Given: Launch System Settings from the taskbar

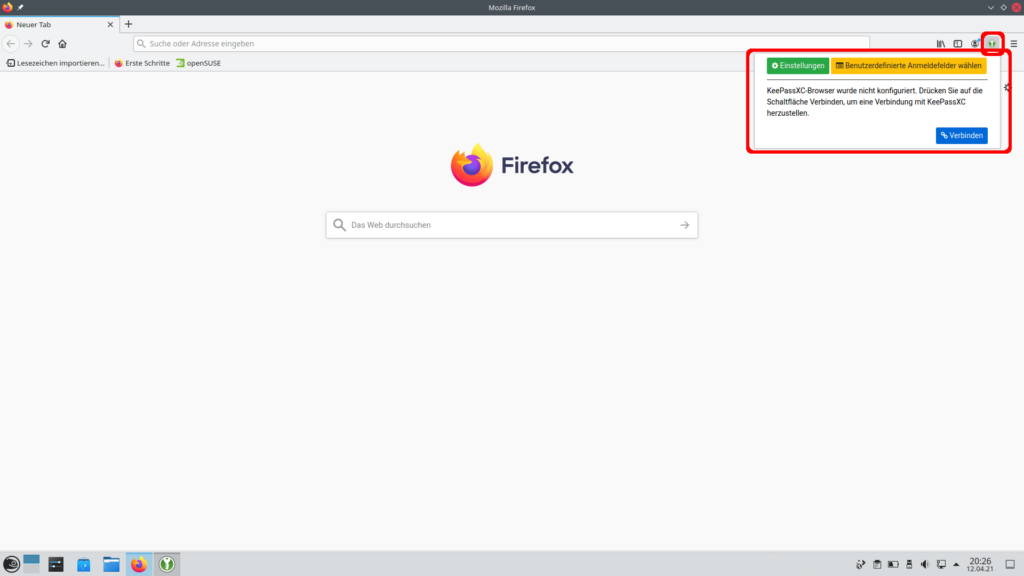Looking at the screenshot, I should pyautogui.click(x=56, y=564).
